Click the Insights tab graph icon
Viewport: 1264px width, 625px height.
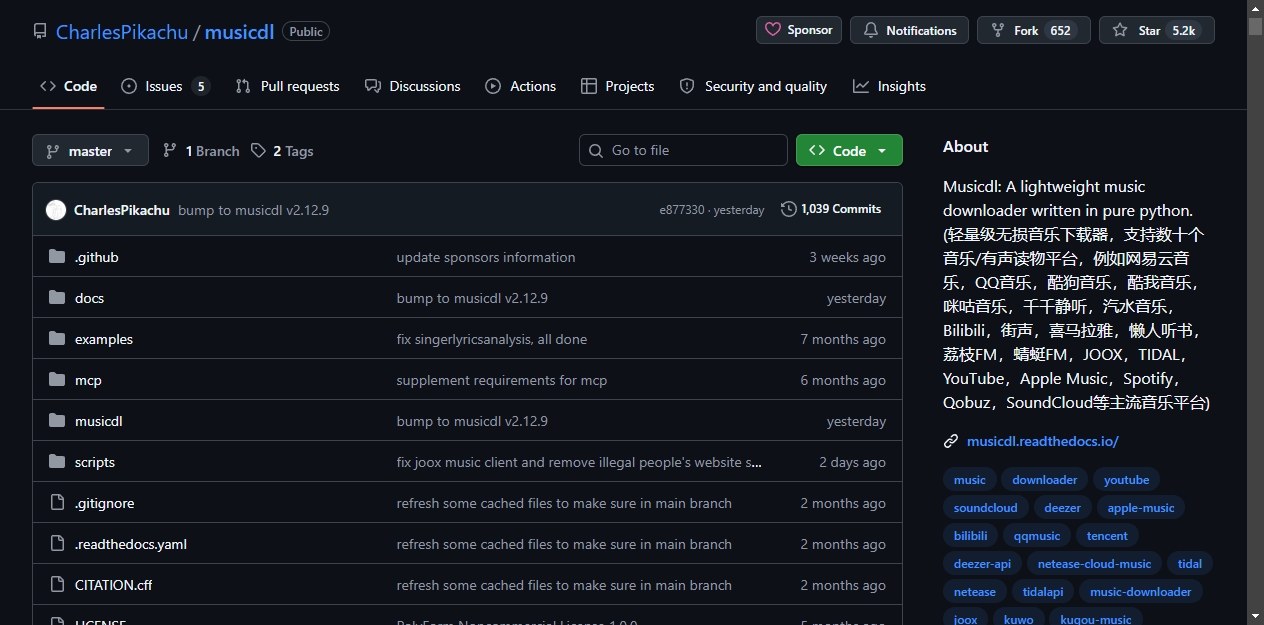point(861,86)
